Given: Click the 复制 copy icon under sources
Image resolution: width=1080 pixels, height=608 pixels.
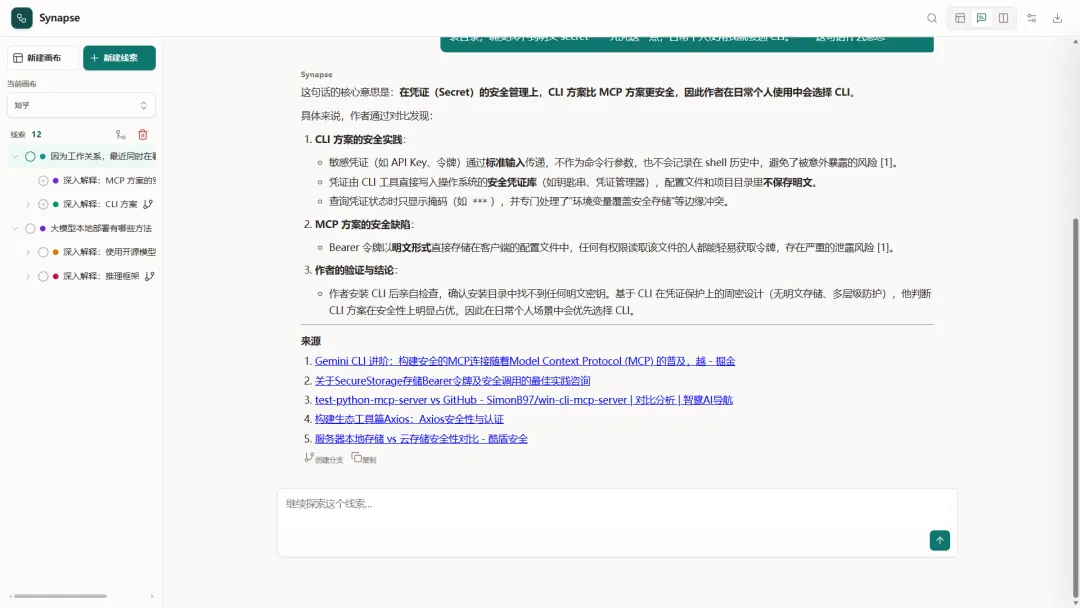Looking at the screenshot, I should click(x=356, y=458).
